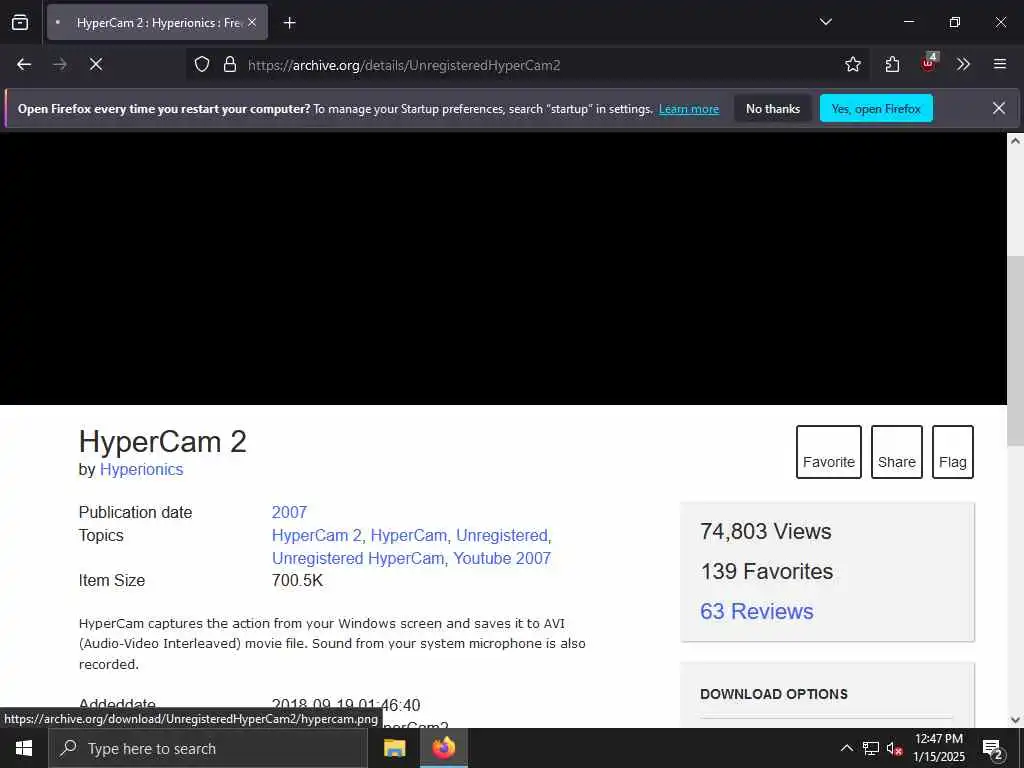Focus the archive.org address bar
1024x768 pixels.
(x=528, y=64)
